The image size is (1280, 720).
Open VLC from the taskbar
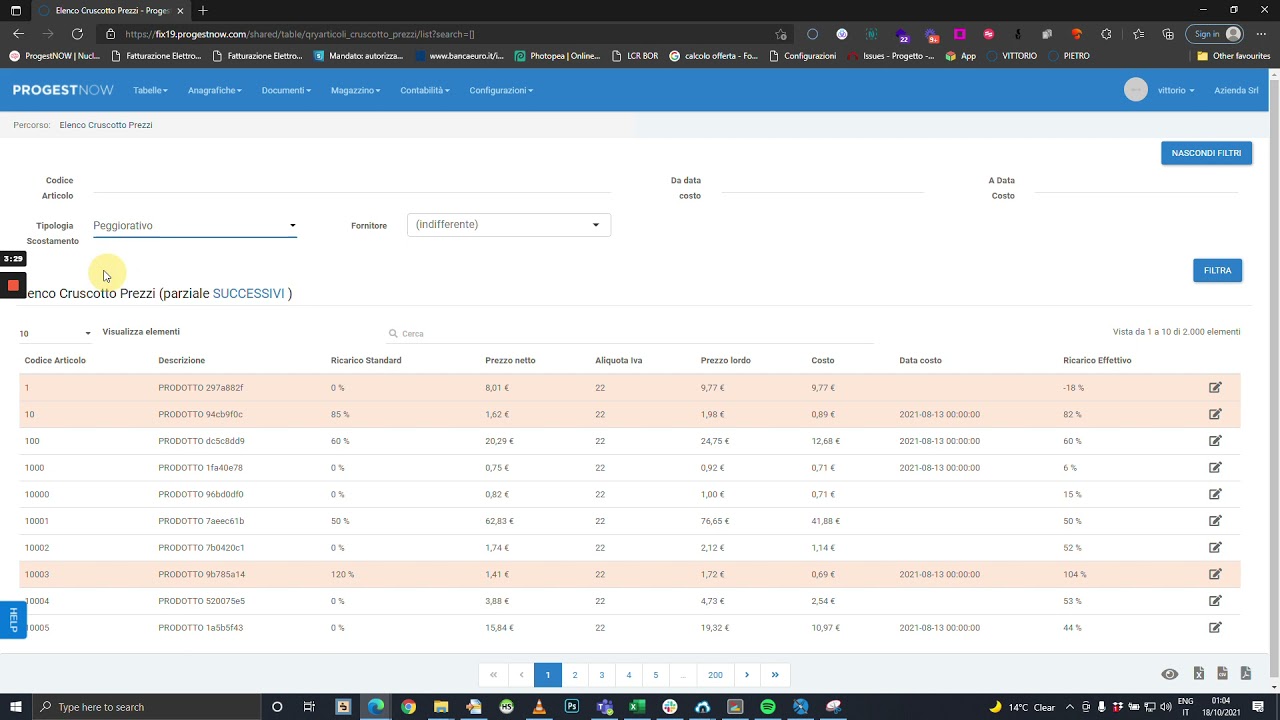click(539, 707)
